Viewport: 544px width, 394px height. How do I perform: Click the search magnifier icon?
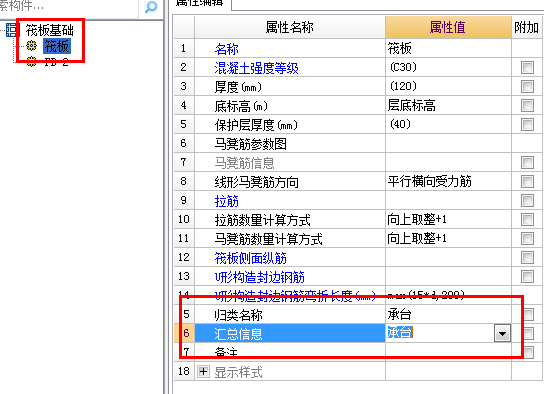coord(151,7)
